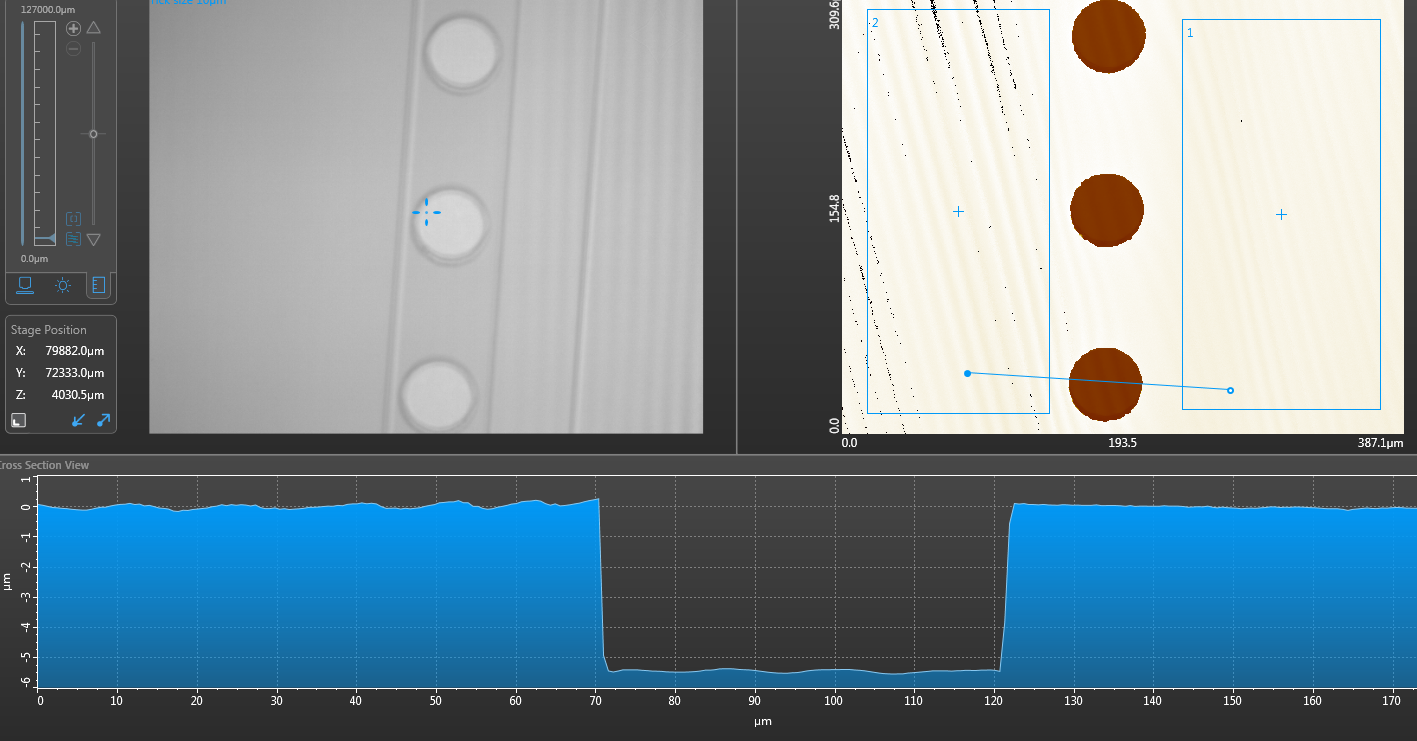Click the blue crosshair in camera view
The image size is (1417, 741).
click(x=426, y=212)
